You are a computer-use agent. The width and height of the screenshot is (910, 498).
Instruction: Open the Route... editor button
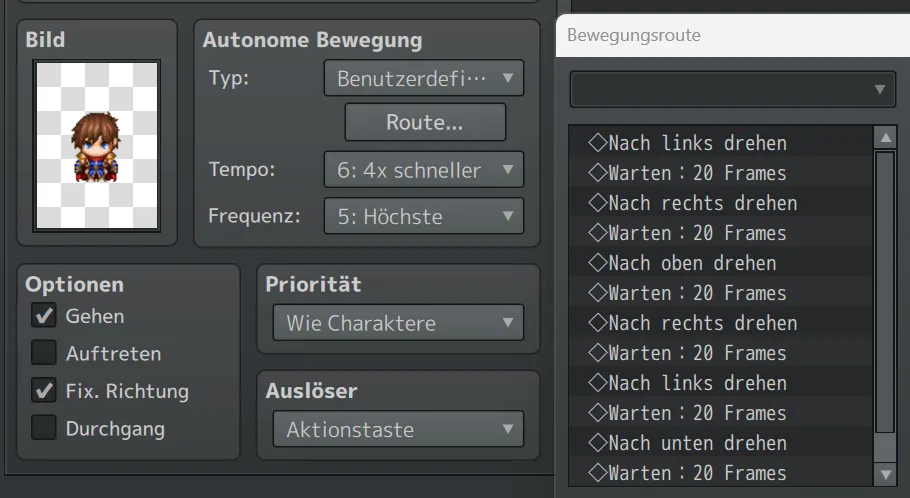point(425,122)
